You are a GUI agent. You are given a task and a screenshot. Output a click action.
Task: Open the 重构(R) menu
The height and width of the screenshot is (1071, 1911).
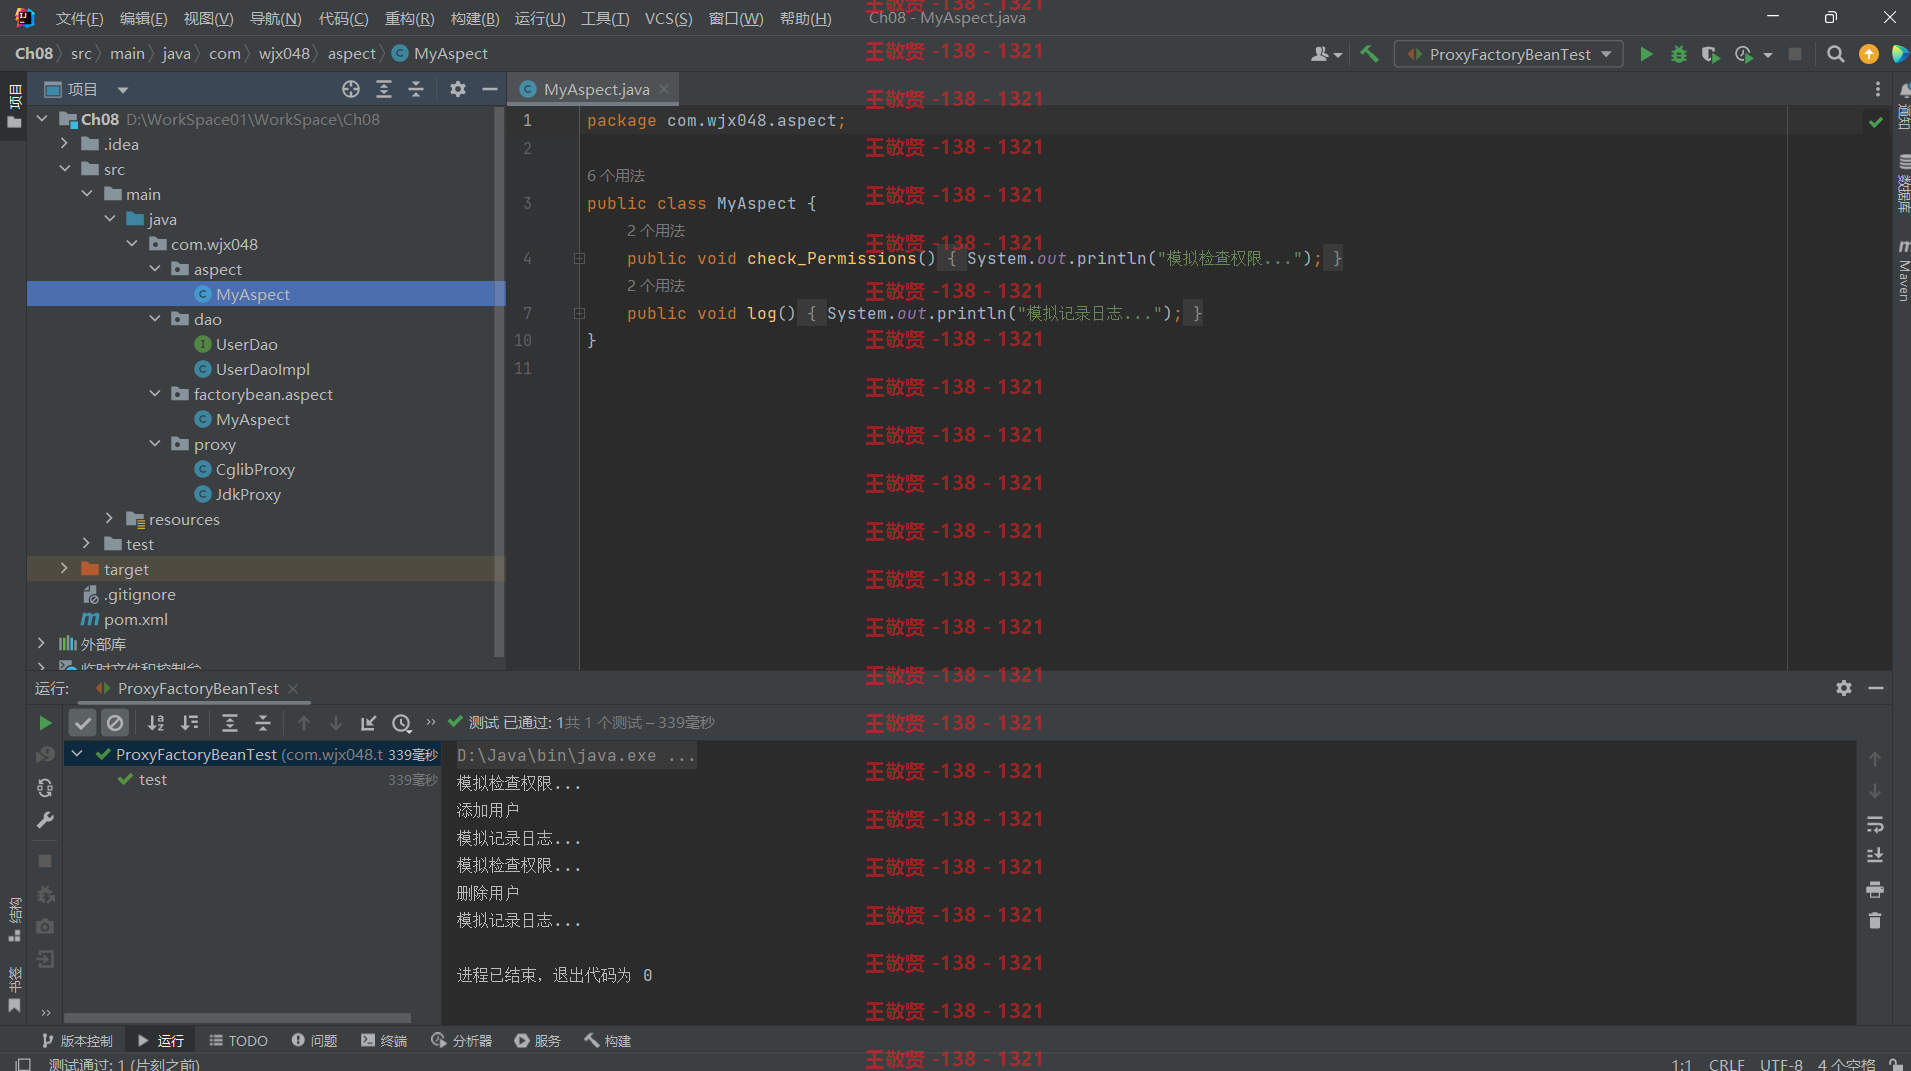tap(409, 18)
